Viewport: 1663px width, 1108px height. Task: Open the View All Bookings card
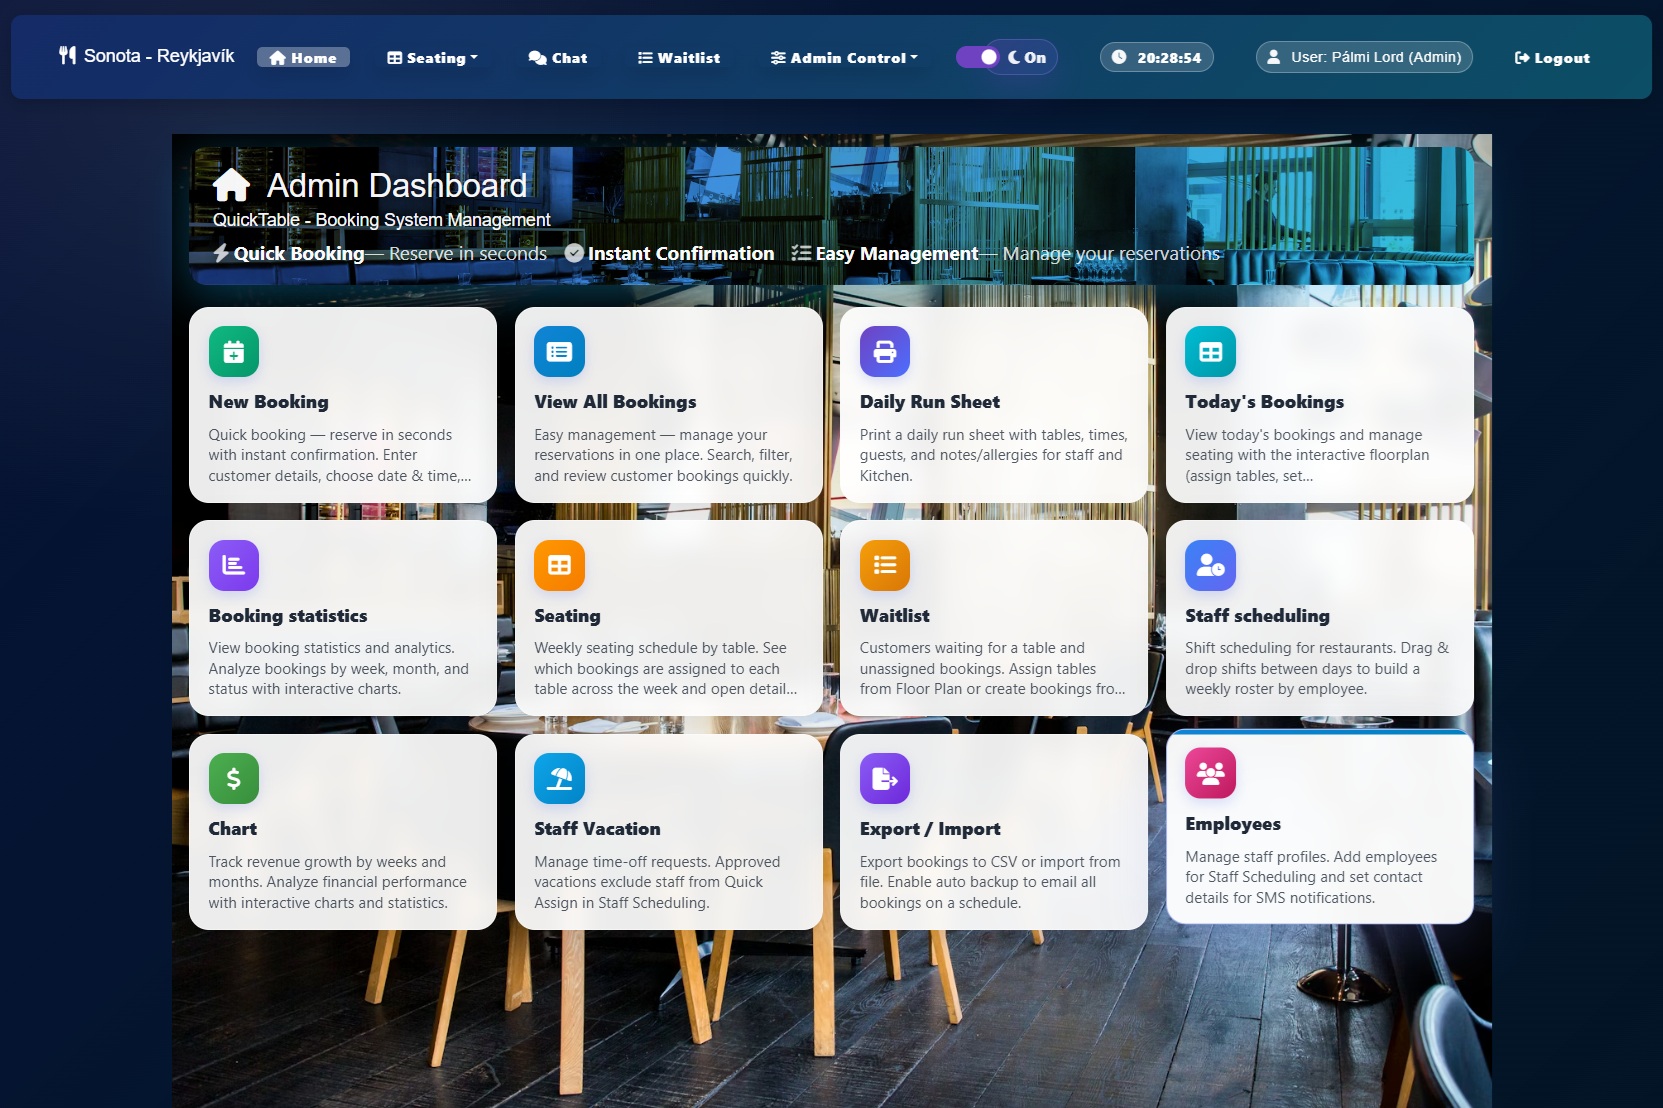[668, 405]
